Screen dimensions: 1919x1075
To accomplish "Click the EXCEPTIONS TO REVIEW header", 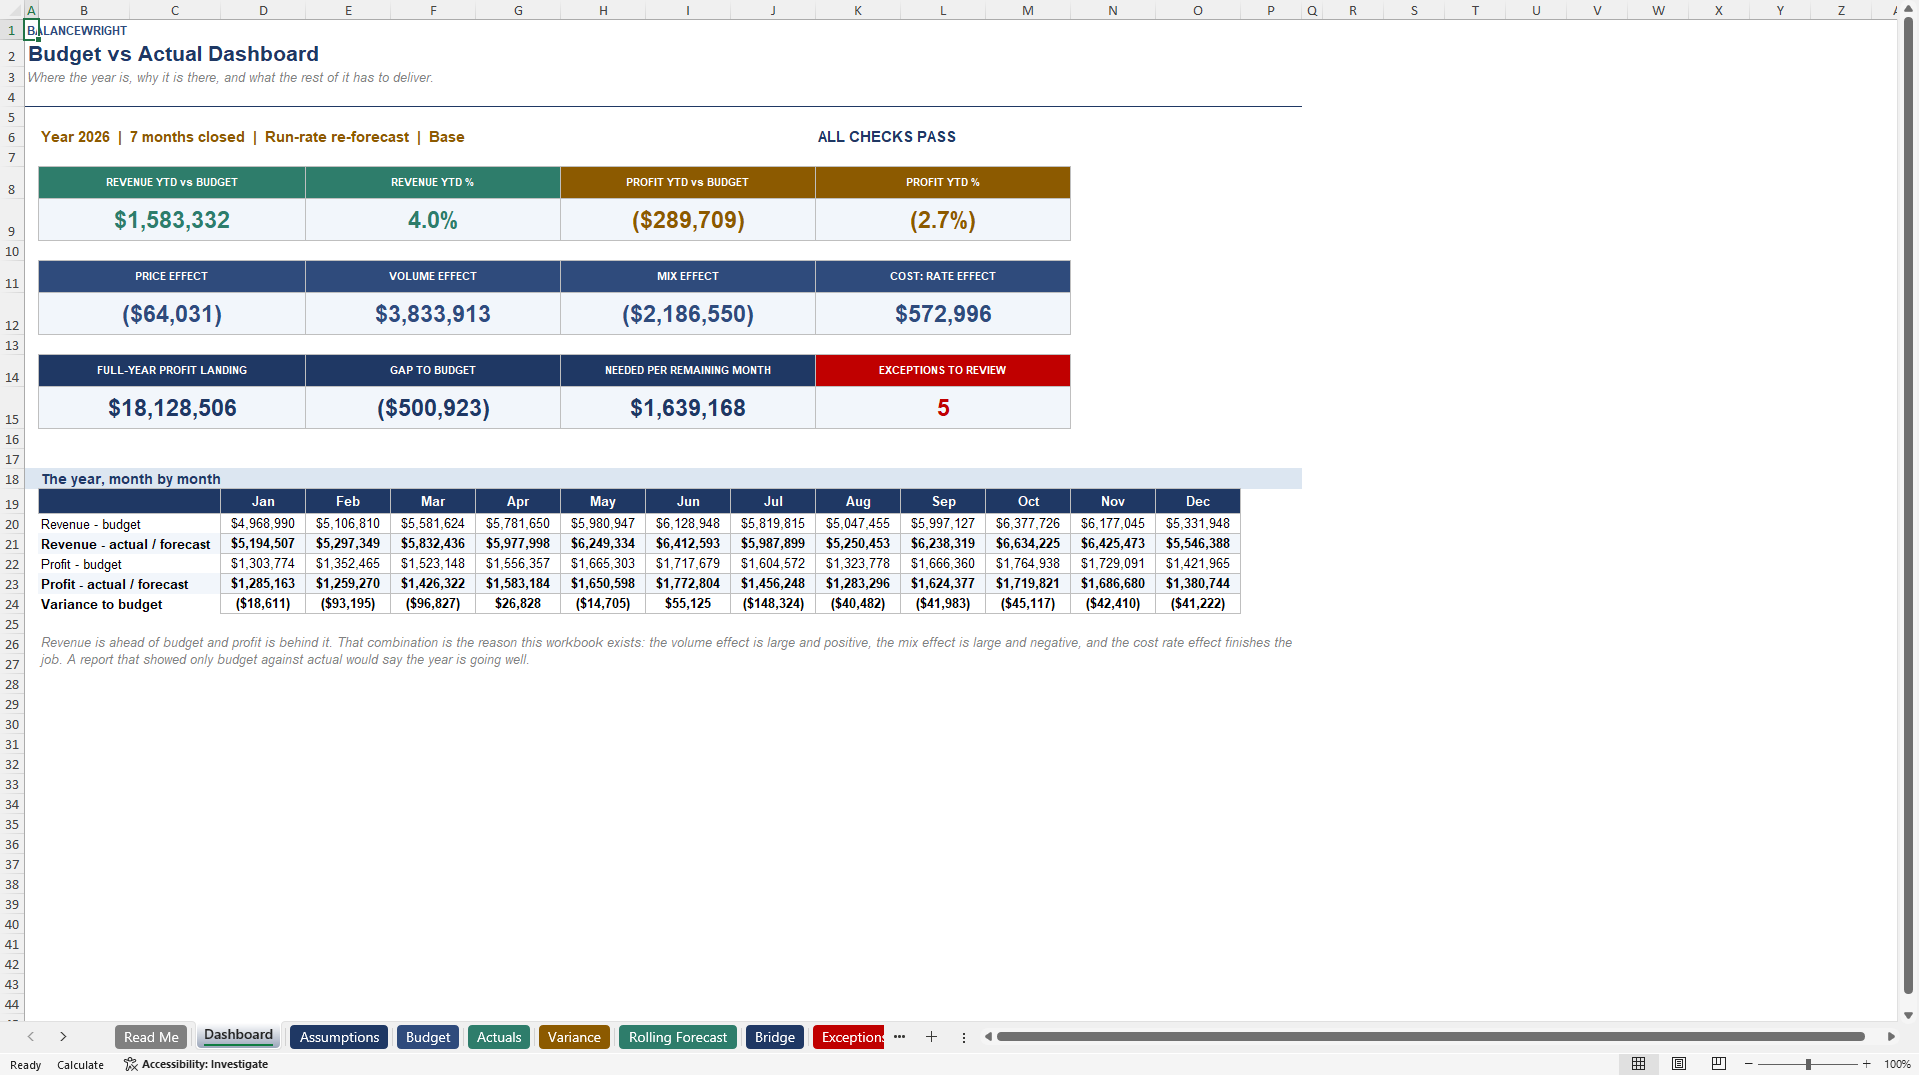I will (943, 370).
